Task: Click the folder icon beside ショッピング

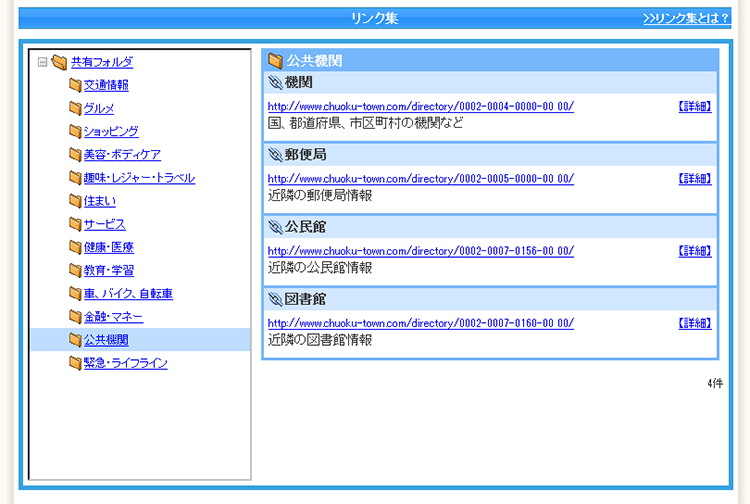Action: tap(75, 131)
